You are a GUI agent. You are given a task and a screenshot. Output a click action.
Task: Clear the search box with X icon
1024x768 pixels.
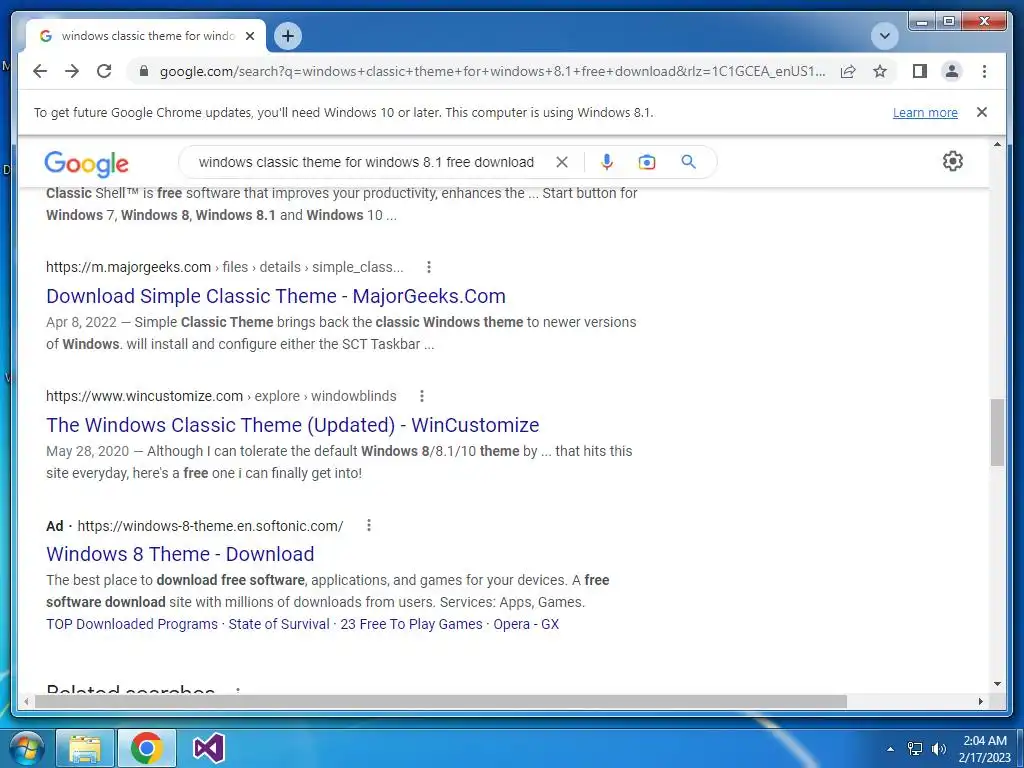(562, 162)
